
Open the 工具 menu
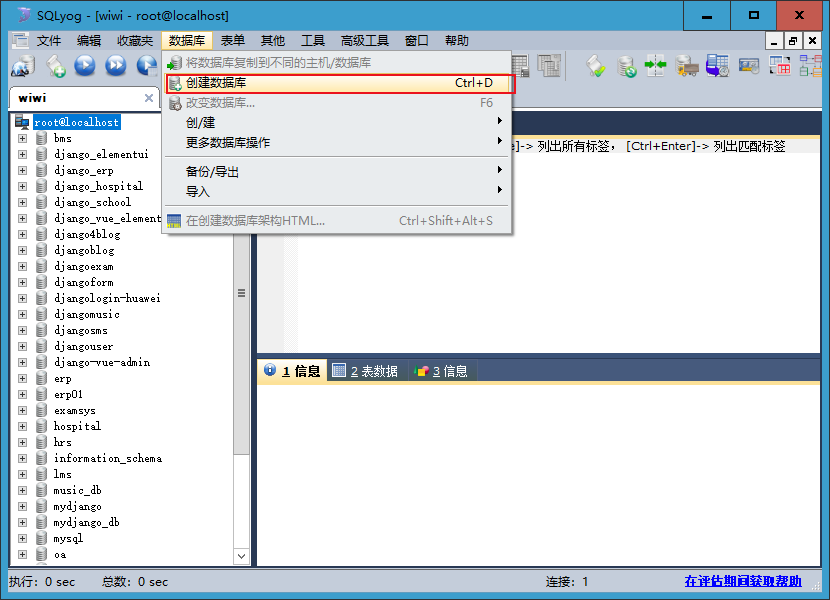[x=313, y=41]
